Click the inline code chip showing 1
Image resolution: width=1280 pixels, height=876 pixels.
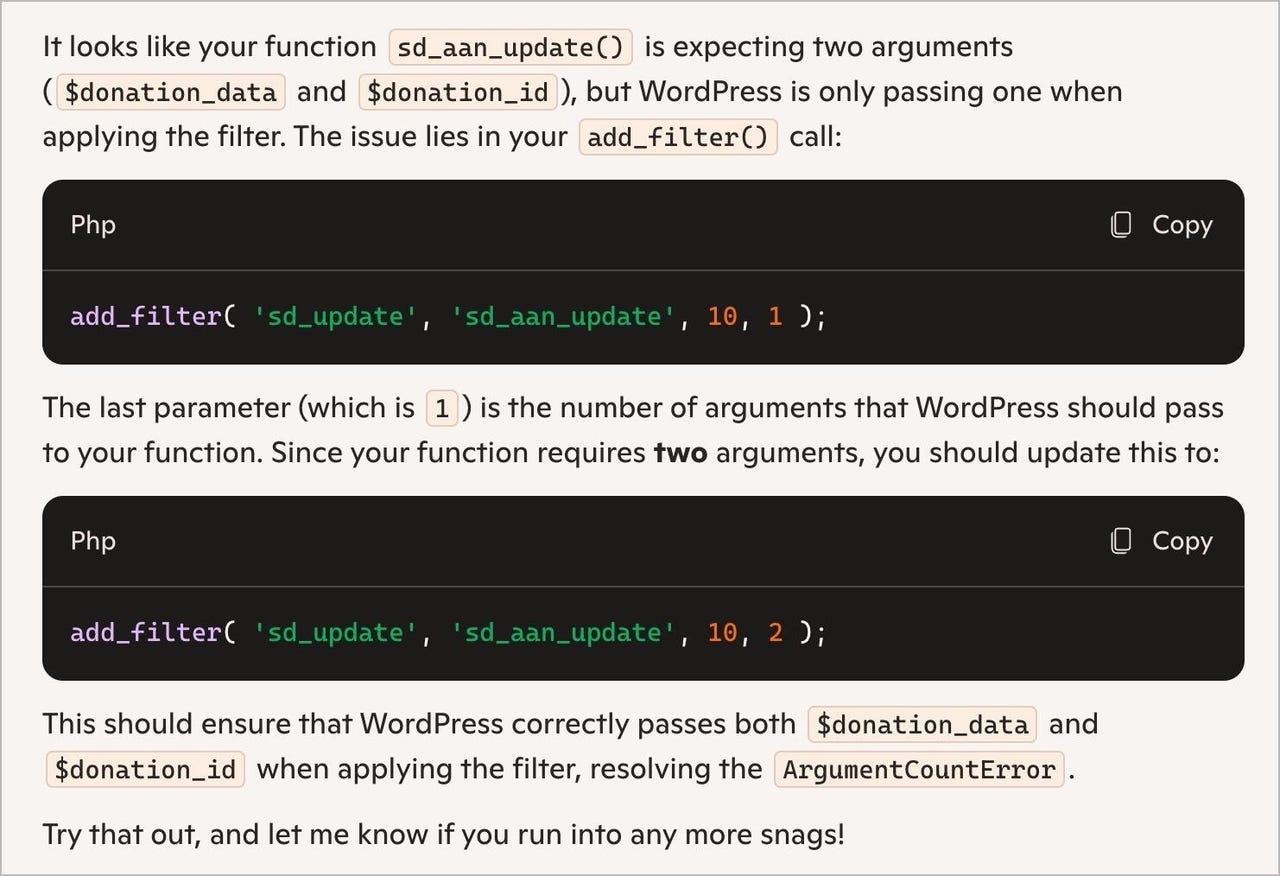click(x=441, y=409)
